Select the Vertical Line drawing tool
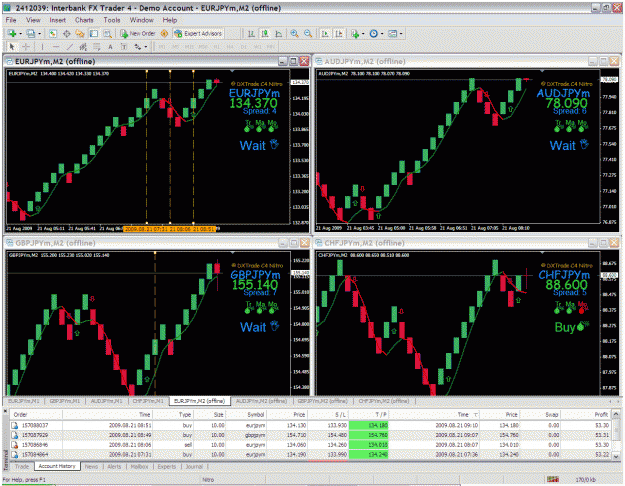Image resolution: width=625 pixels, height=486 pixels. [42, 47]
